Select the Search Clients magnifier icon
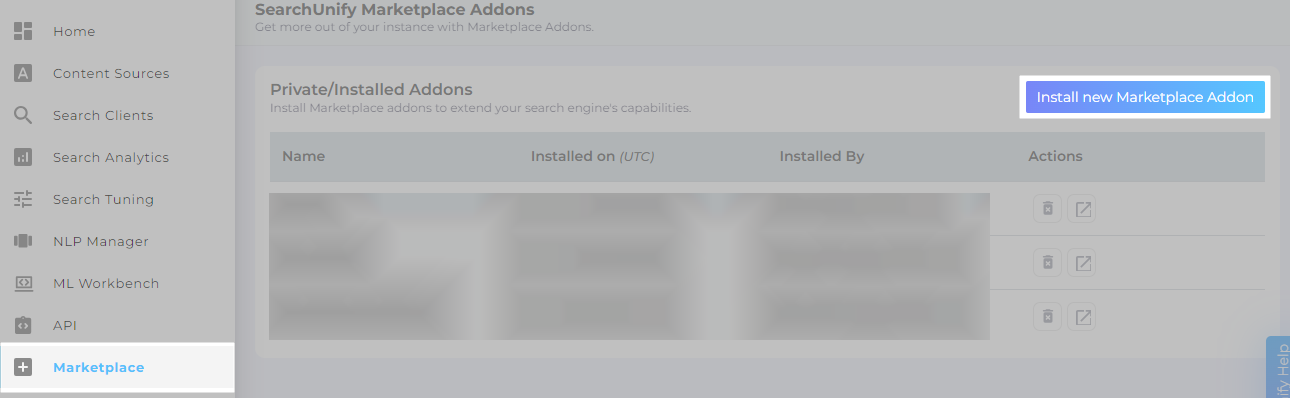1290x398 pixels. point(23,115)
